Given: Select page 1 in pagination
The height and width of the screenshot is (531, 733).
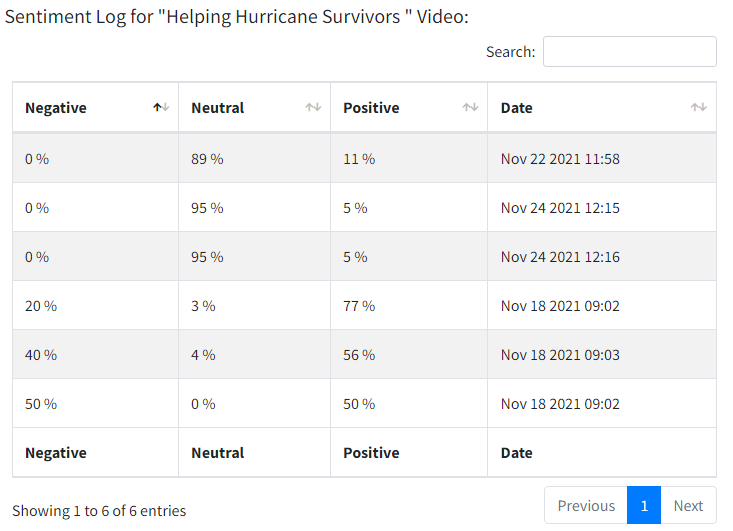Looking at the screenshot, I should 644,506.
